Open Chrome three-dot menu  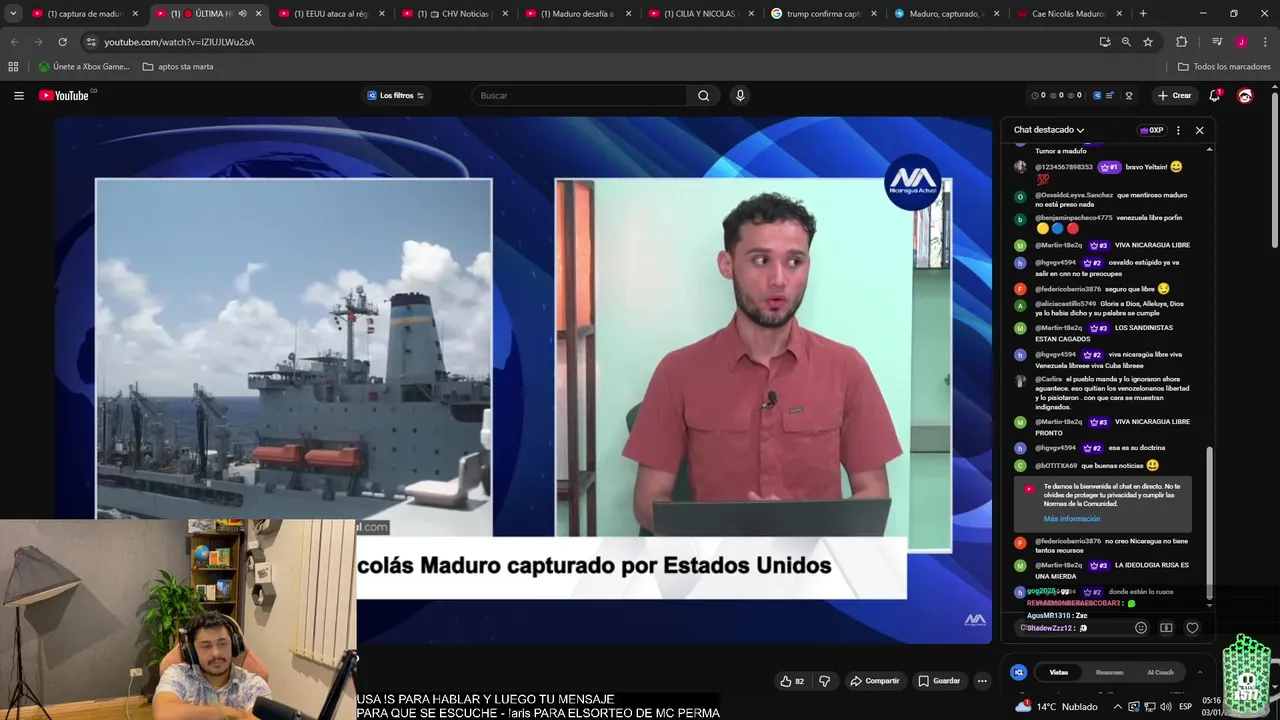[x=1265, y=42]
